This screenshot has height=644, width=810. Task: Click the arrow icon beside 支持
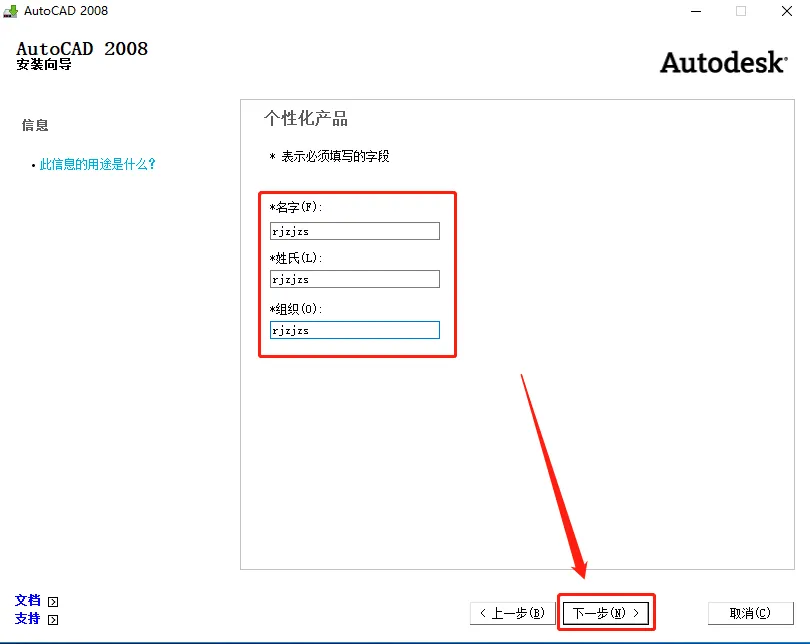click(x=53, y=620)
